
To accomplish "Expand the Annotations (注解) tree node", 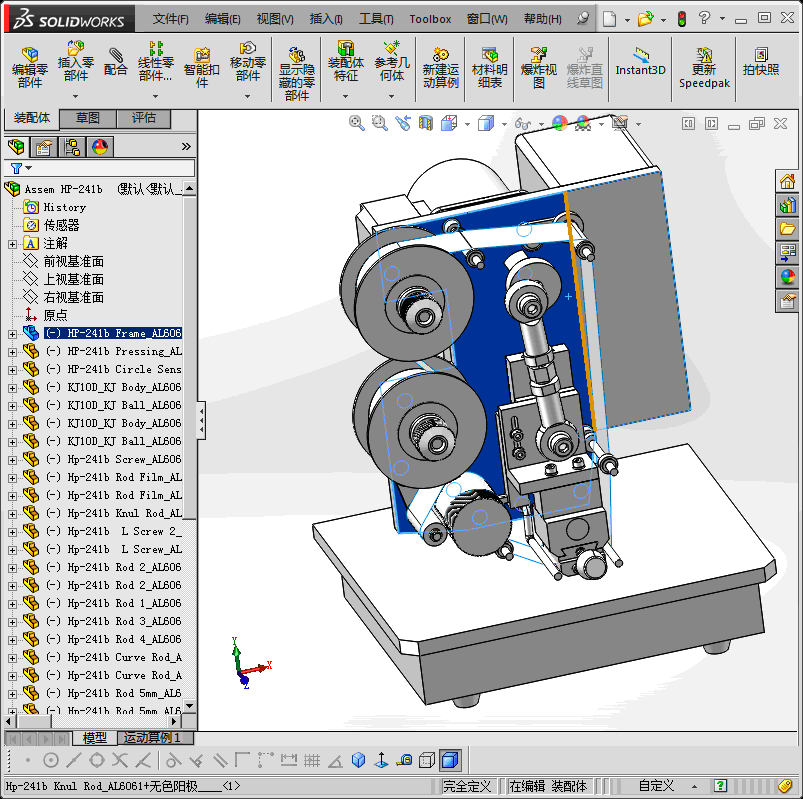I will tap(12, 244).
